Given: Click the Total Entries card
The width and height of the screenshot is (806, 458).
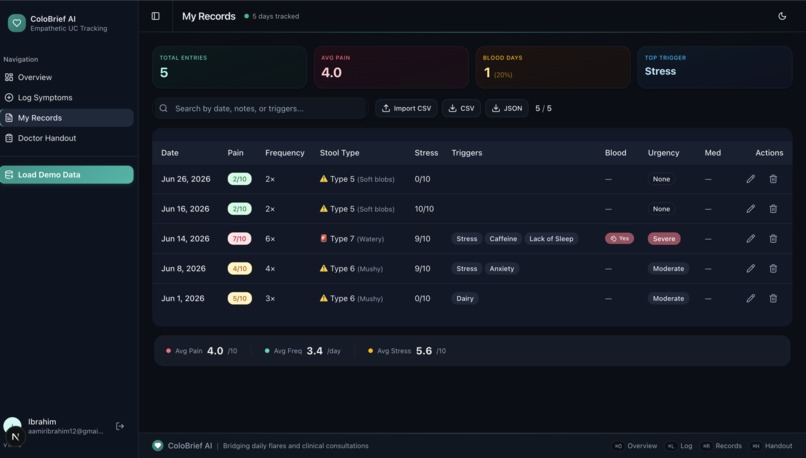Looking at the screenshot, I should (x=230, y=67).
